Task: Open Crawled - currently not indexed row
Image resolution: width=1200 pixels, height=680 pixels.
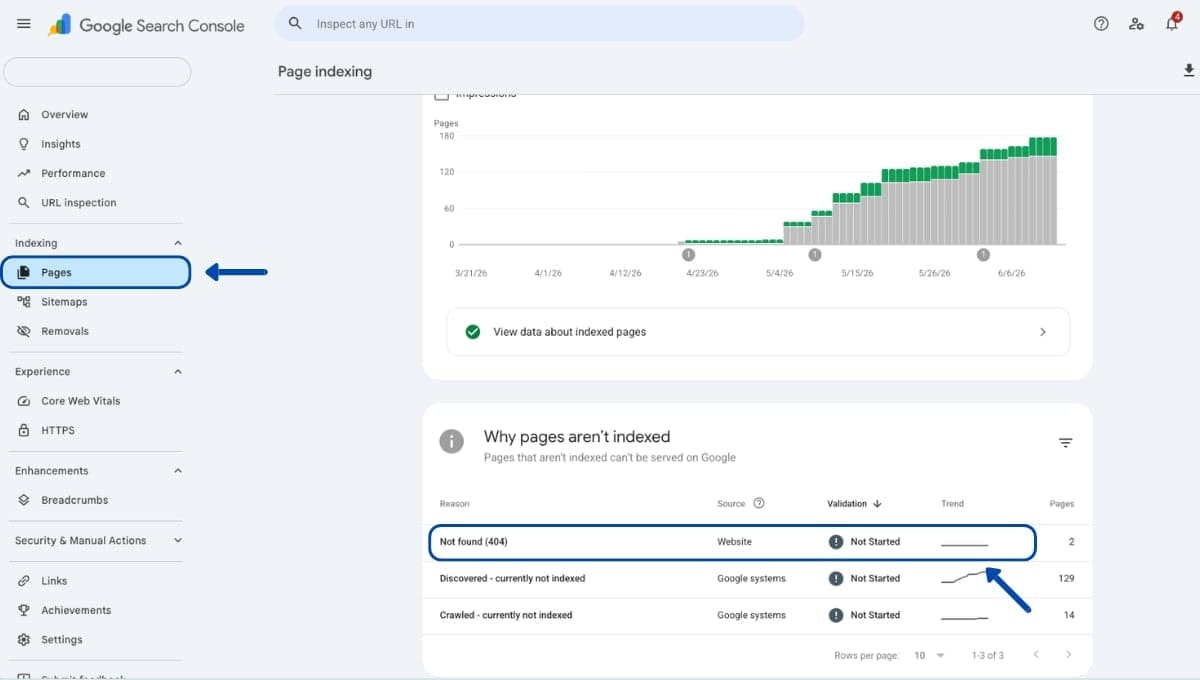Action: tap(758, 615)
